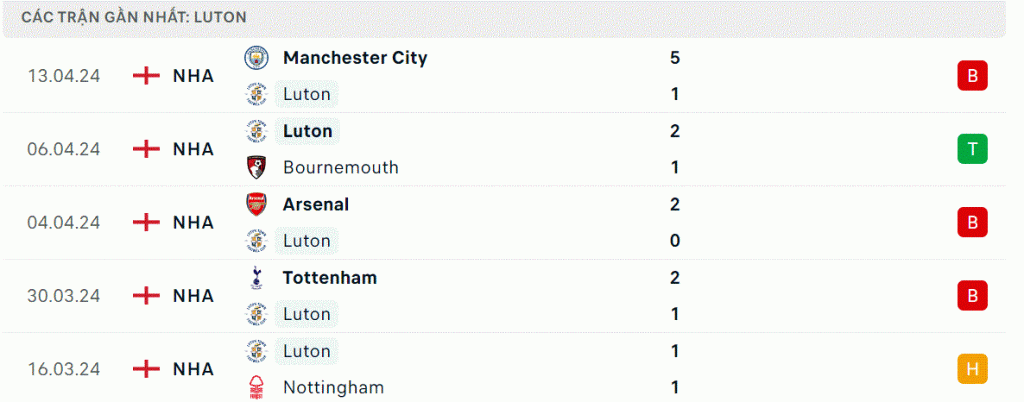Open the Tottenham team link

330,278
